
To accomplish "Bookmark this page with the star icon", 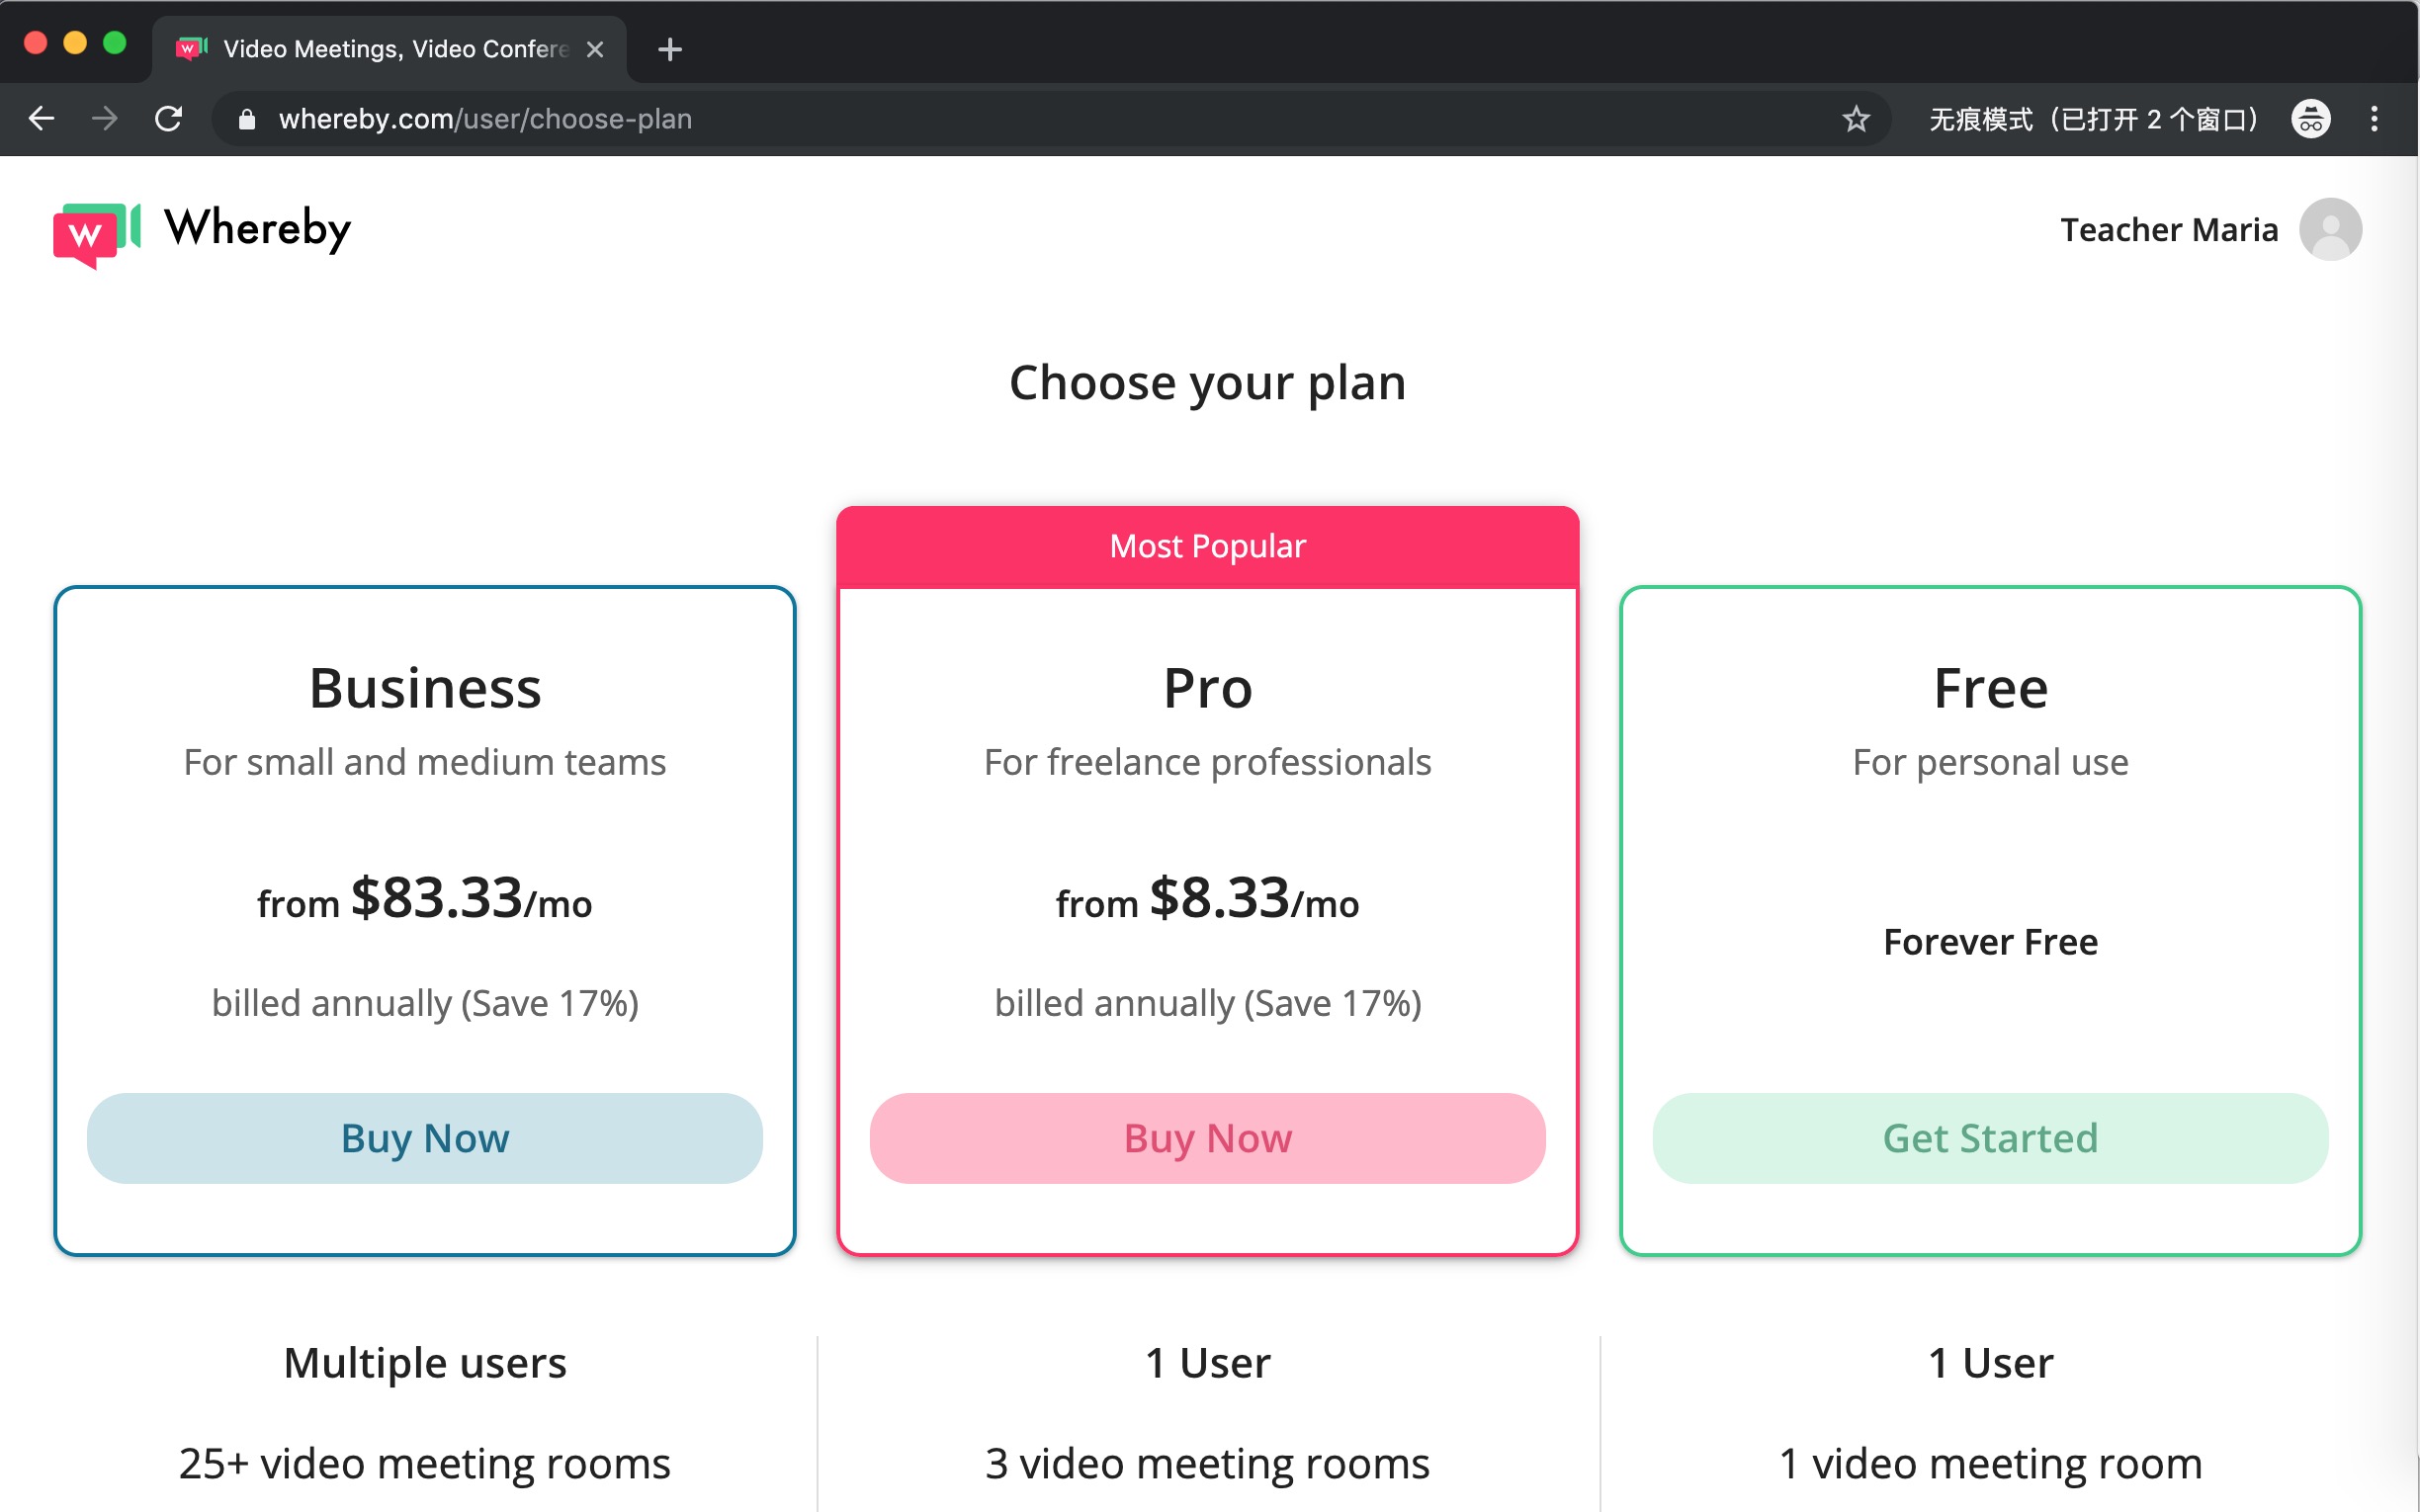I will click(1855, 119).
